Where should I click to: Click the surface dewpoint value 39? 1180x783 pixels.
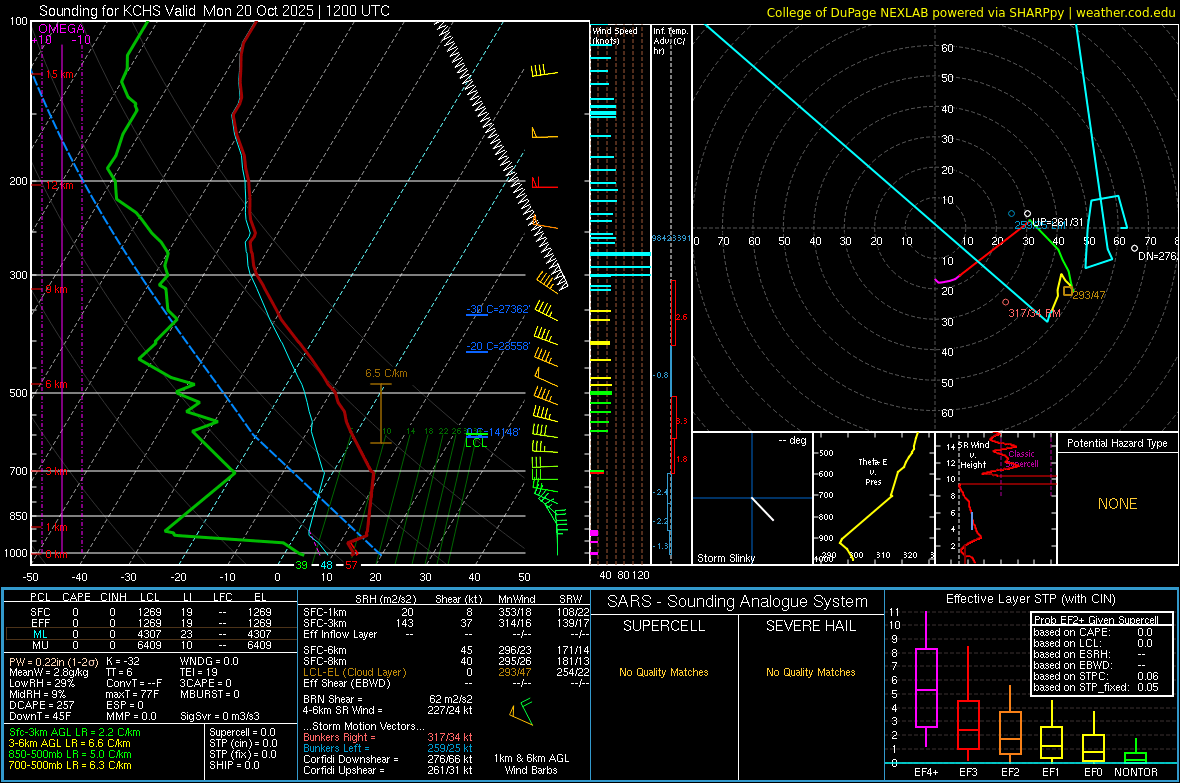301,565
